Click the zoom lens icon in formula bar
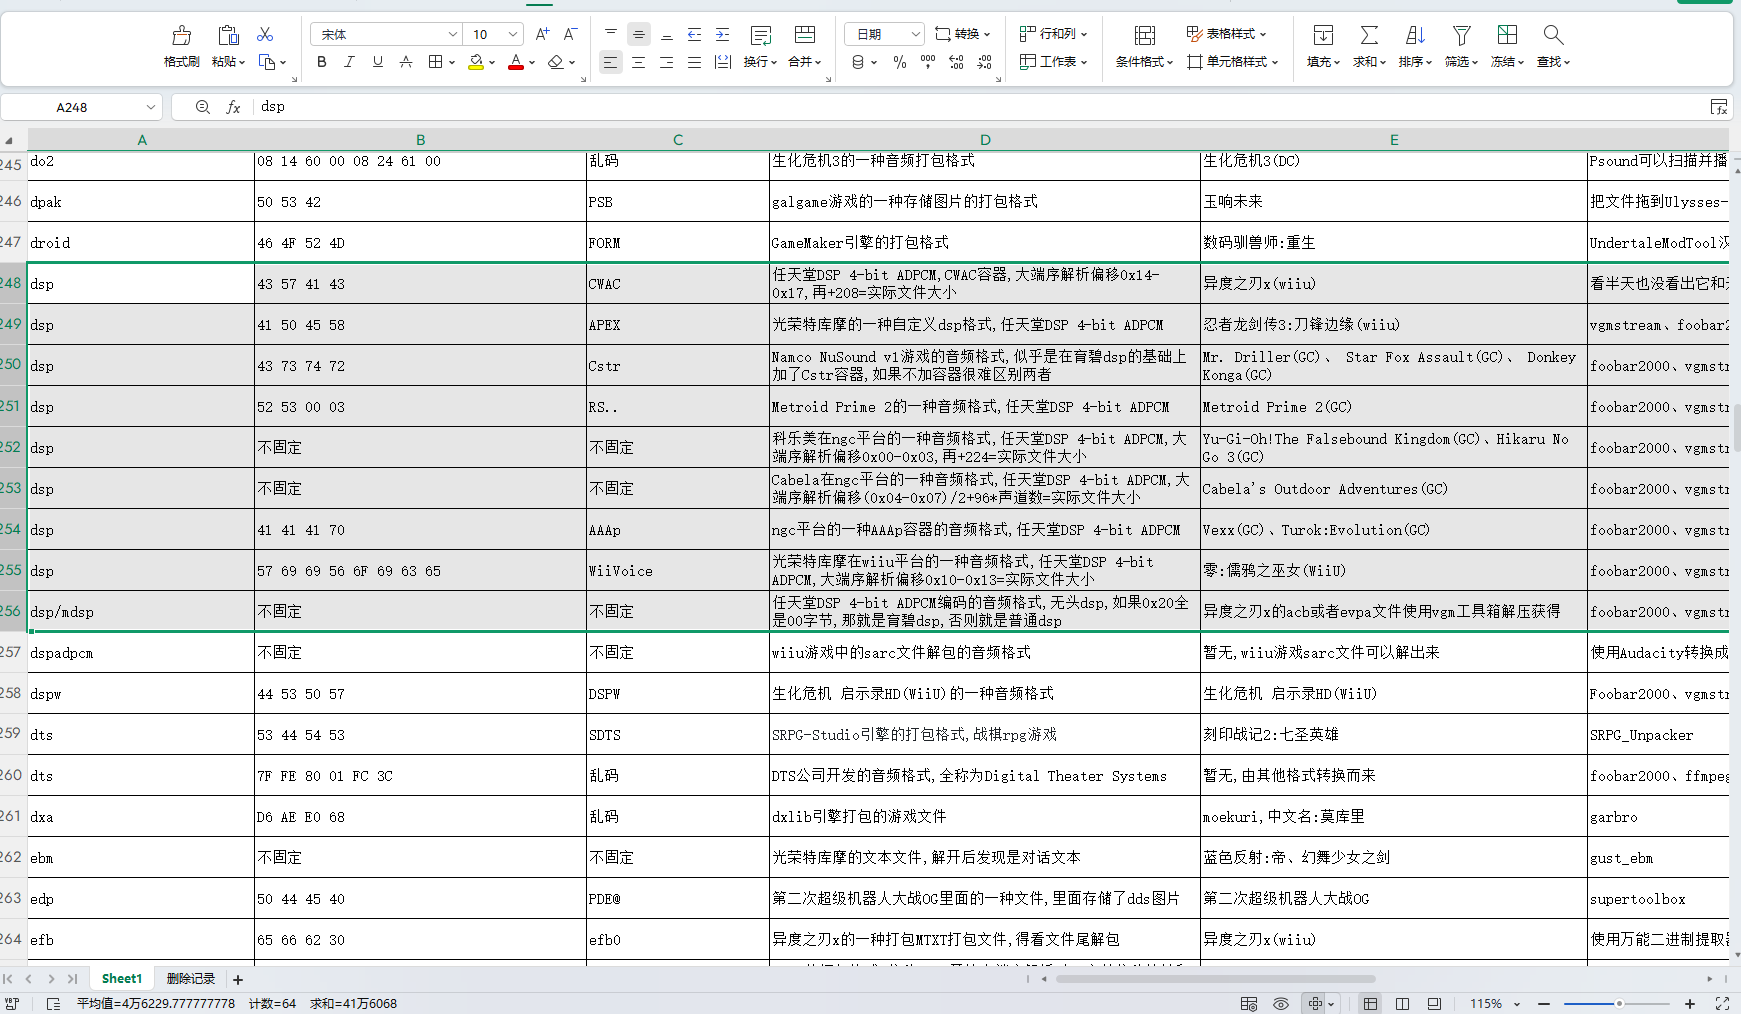Viewport: 1741px width, 1014px height. click(203, 107)
